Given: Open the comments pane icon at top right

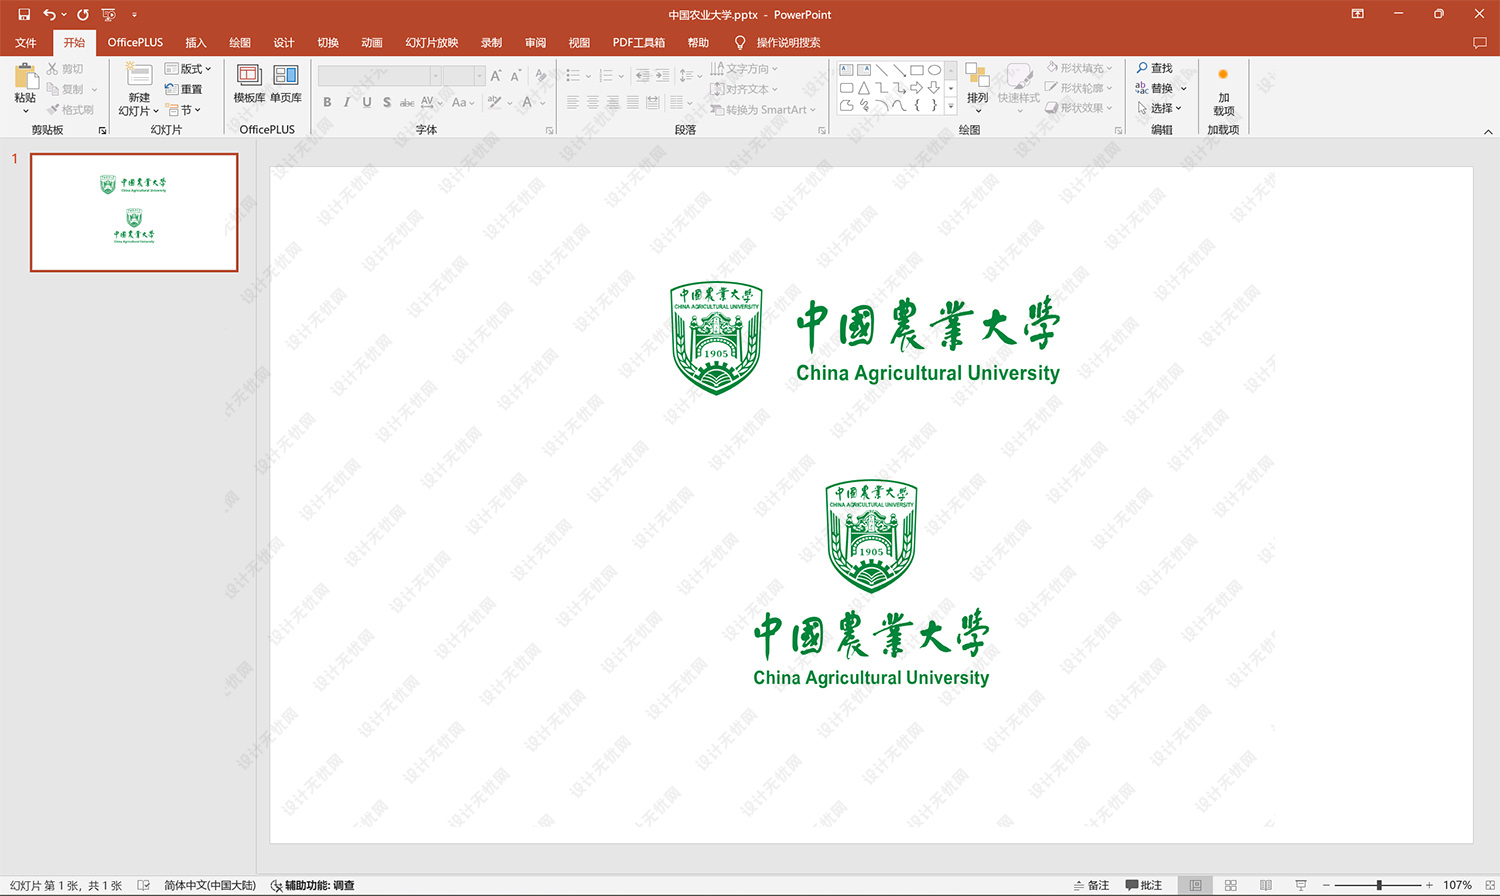Looking at the screenshot, I should click(x=1479, y=42).
